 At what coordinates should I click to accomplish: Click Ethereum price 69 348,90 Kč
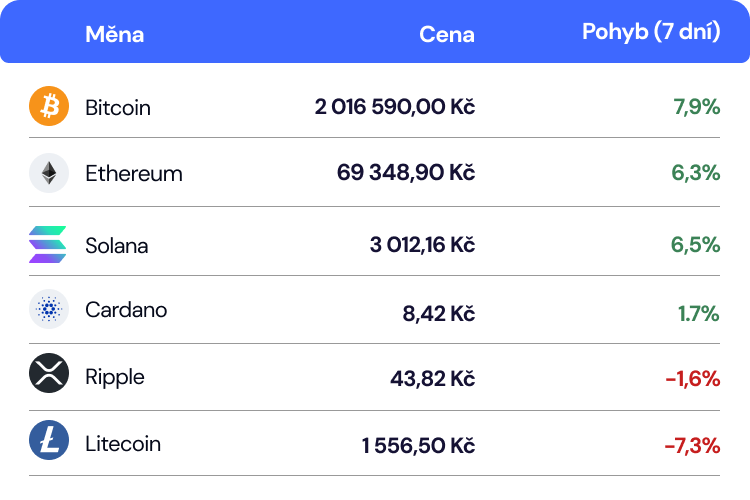(405, 173)
